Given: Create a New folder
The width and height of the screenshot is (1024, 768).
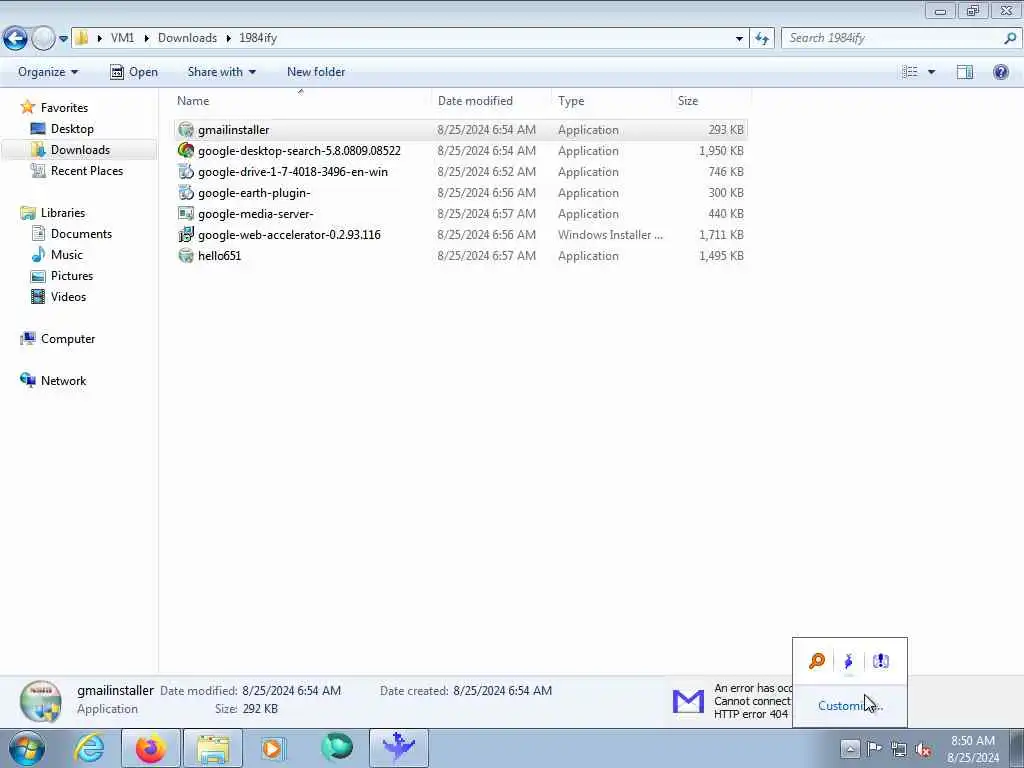Looking at the screenshot, I should 316,72.
